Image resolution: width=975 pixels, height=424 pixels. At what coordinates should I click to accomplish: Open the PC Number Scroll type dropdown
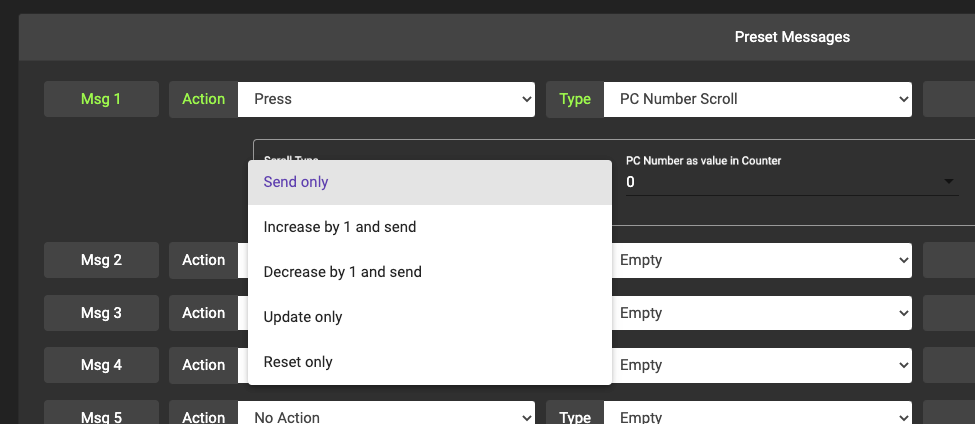pyautogui.click(x=757, y=99)
